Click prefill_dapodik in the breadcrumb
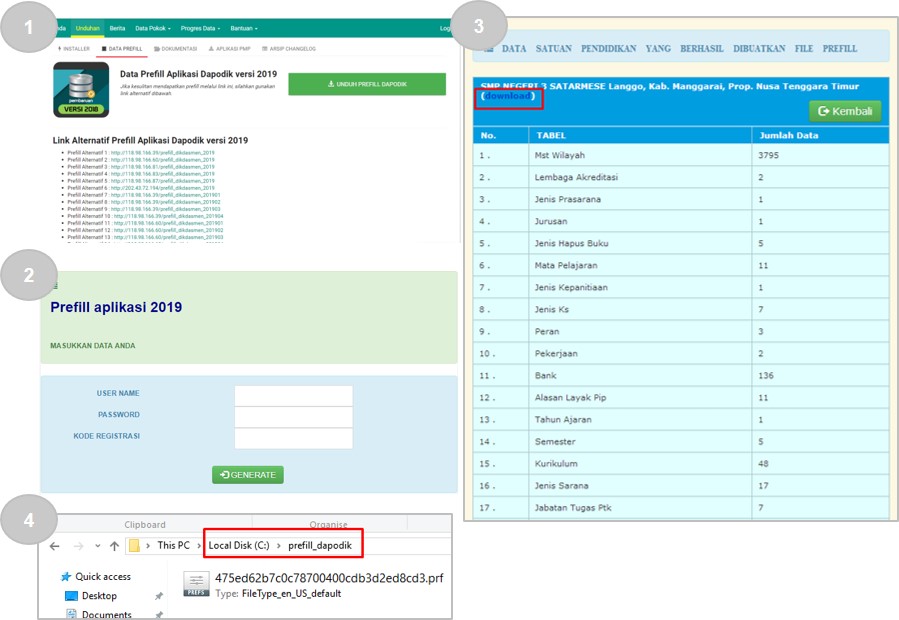Screen dimensions: 899x620 point(320,545)
